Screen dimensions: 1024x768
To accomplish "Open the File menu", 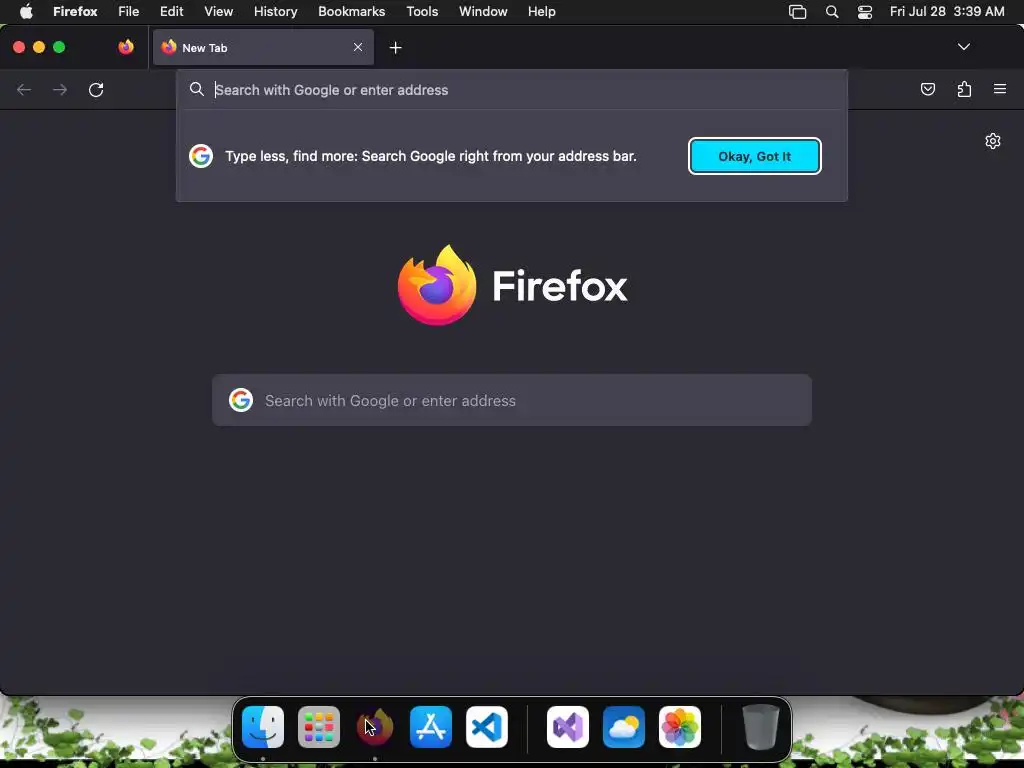I will click(x=129, y=12).
